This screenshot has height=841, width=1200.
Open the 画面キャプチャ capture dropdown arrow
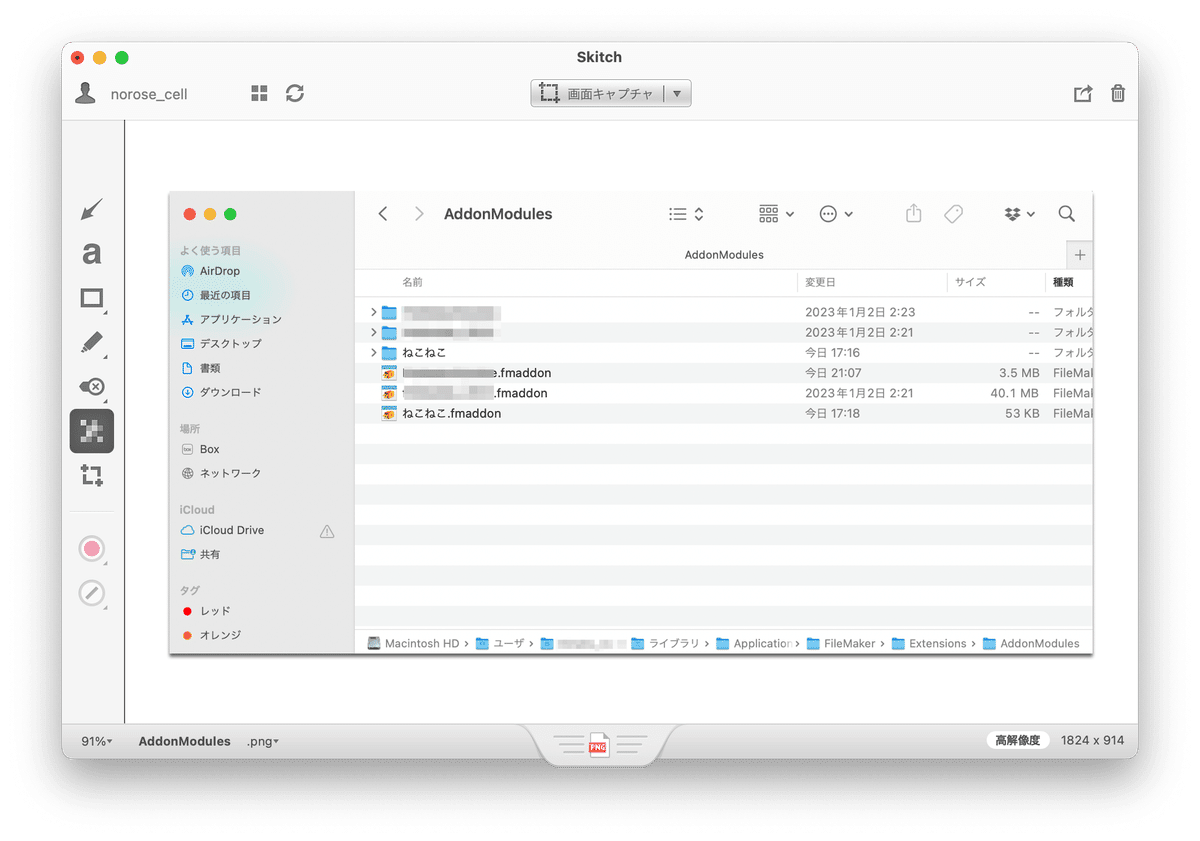pyautogui.click(x=678, y=92)
